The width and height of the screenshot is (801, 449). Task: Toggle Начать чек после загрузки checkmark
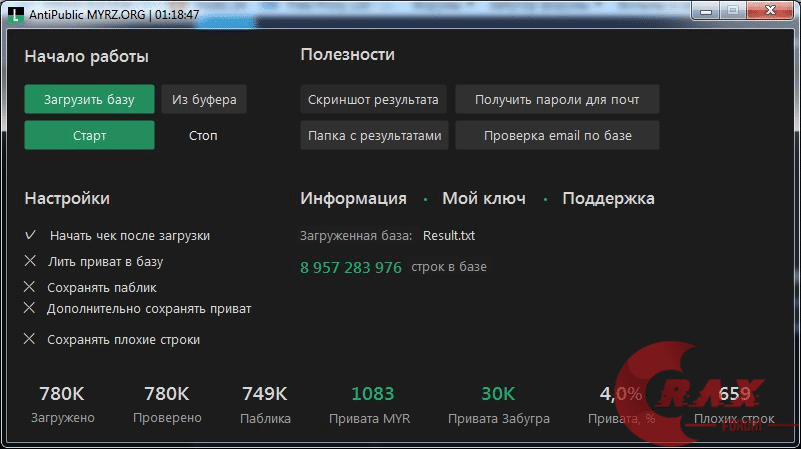click(30, 235)
